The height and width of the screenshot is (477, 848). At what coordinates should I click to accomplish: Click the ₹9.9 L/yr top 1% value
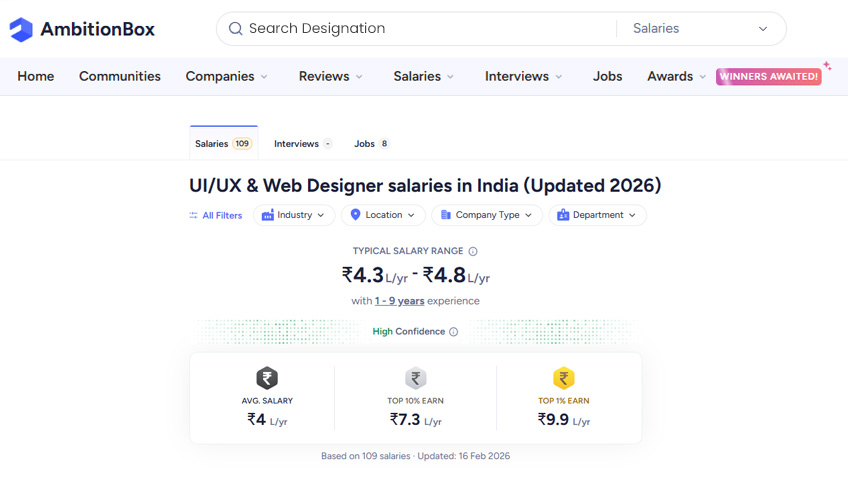tap(564, 420)
